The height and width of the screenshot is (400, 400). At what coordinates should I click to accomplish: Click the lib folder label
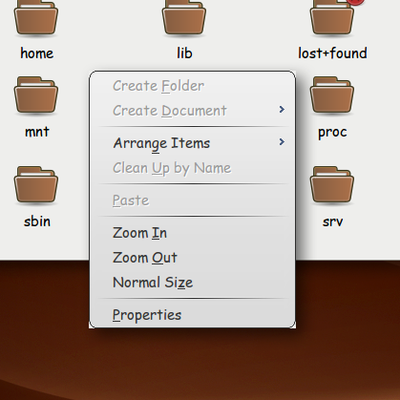(184, 53)
